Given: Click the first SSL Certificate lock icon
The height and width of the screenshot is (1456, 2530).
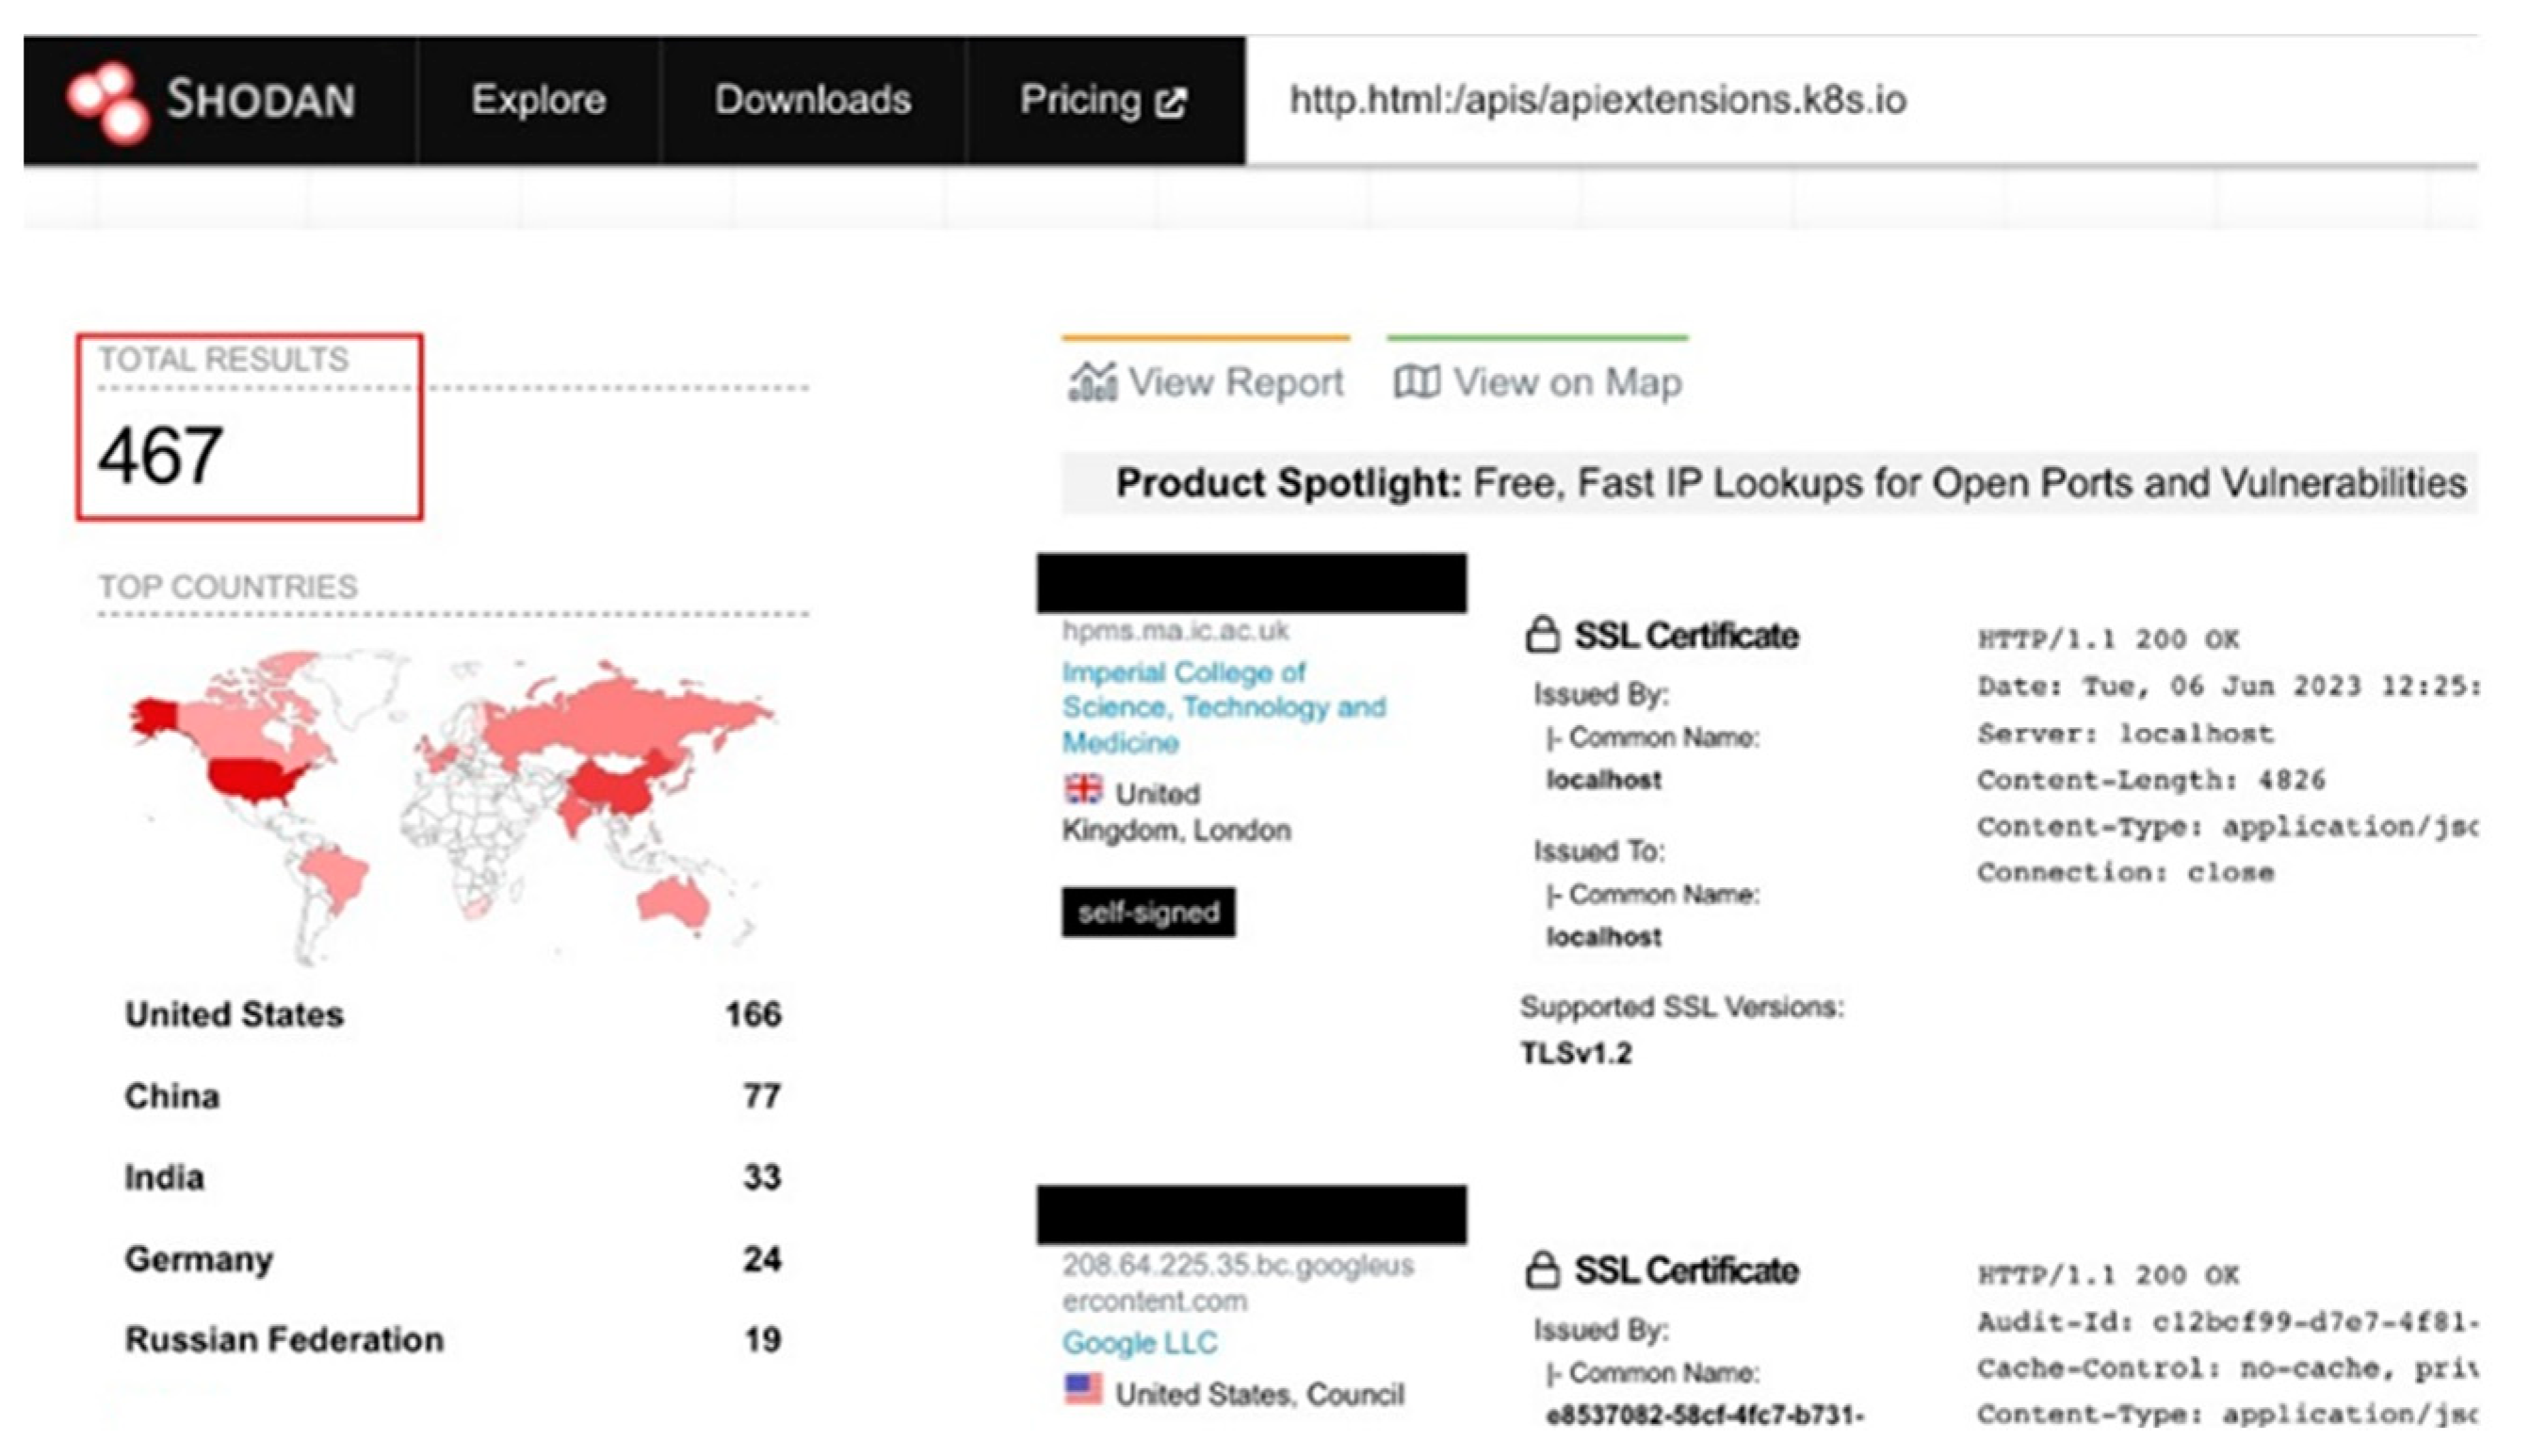Looking at the screenshot, I should (x=1542, y=635).
